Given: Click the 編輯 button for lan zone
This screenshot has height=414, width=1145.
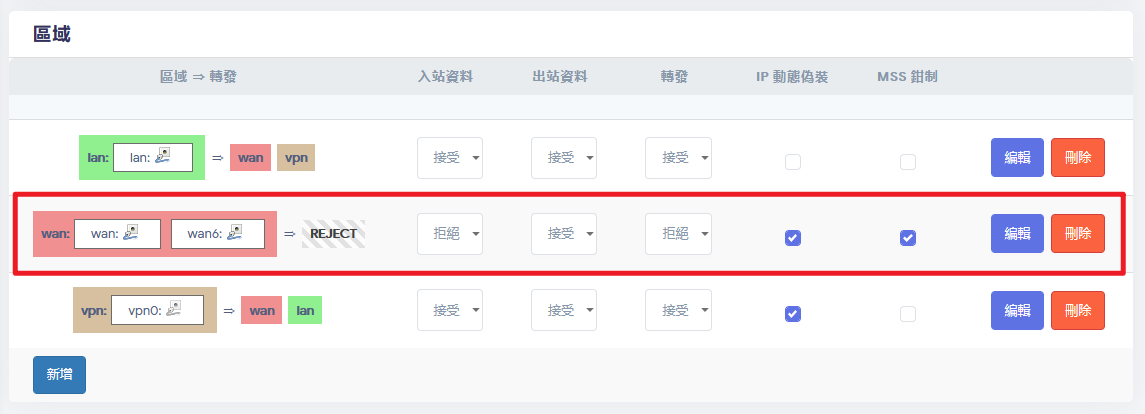Looking at the screenshot, I should 1017,157.
